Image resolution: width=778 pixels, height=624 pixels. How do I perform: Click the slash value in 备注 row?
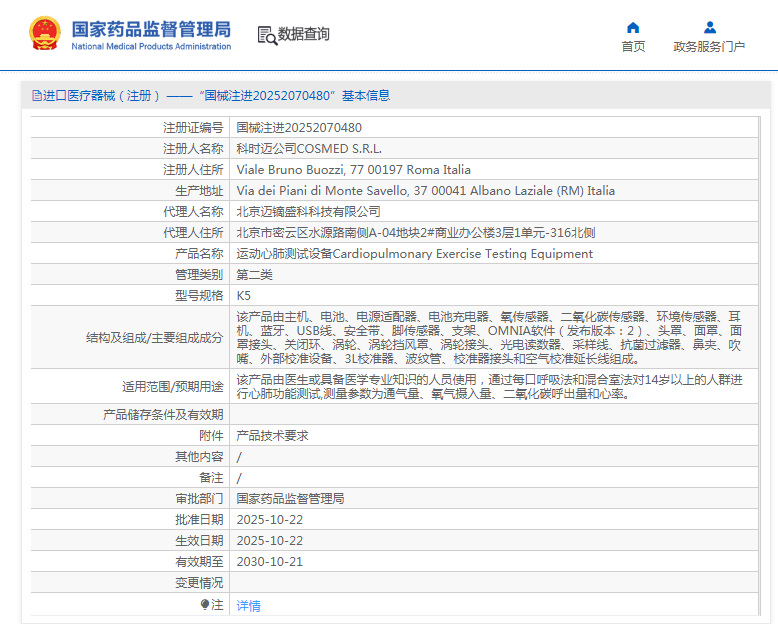point(239,478)
